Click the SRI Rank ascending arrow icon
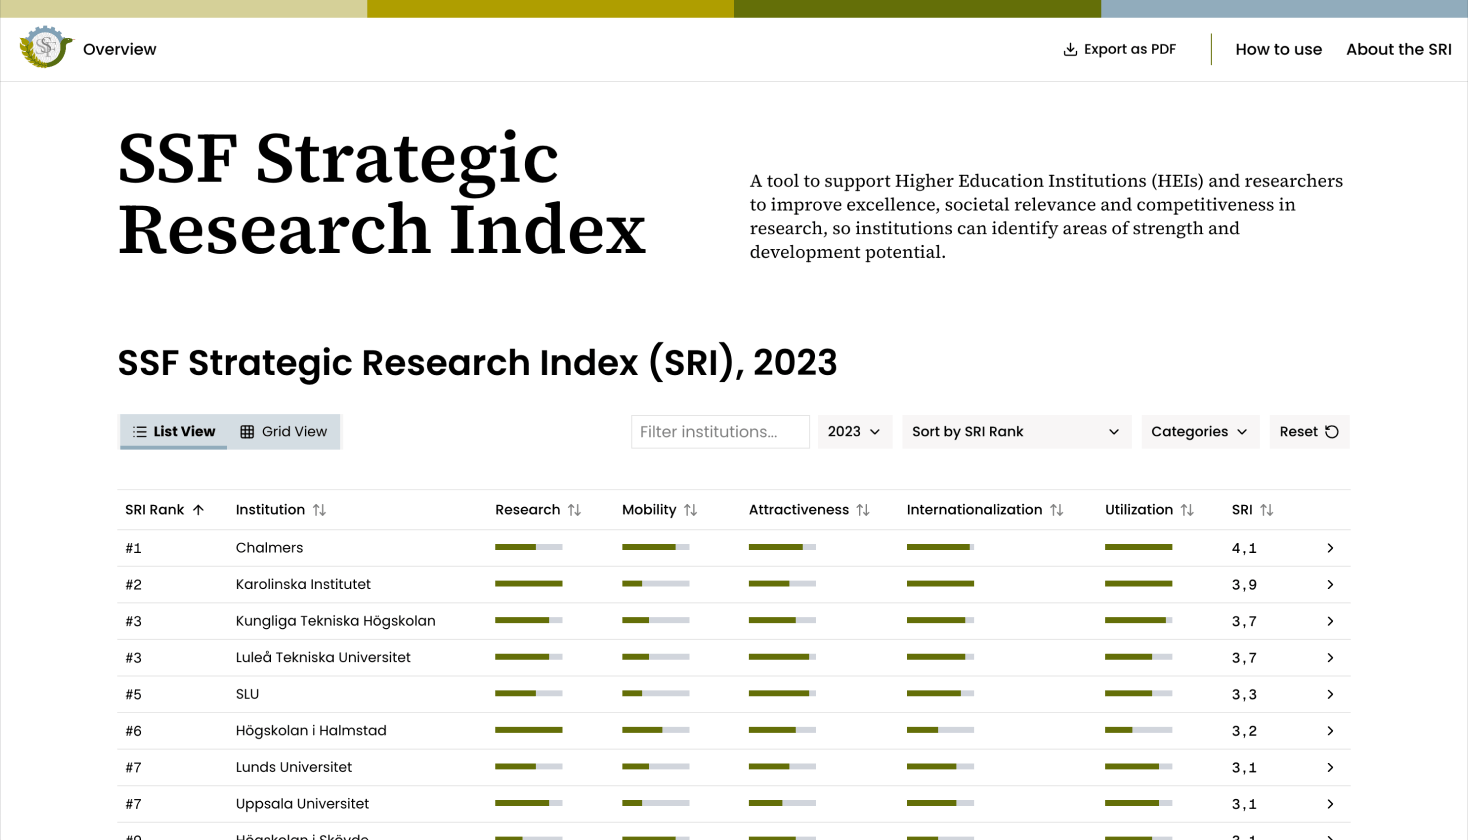Viewport: 1468px width, 840px height. [198, 510]
